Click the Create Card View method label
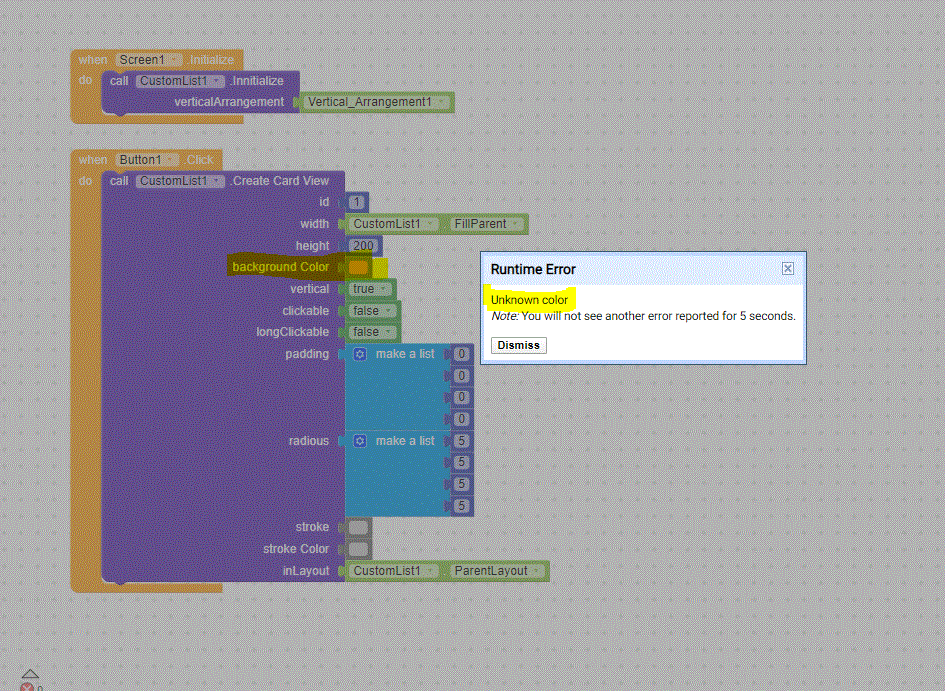 [281, 181]
